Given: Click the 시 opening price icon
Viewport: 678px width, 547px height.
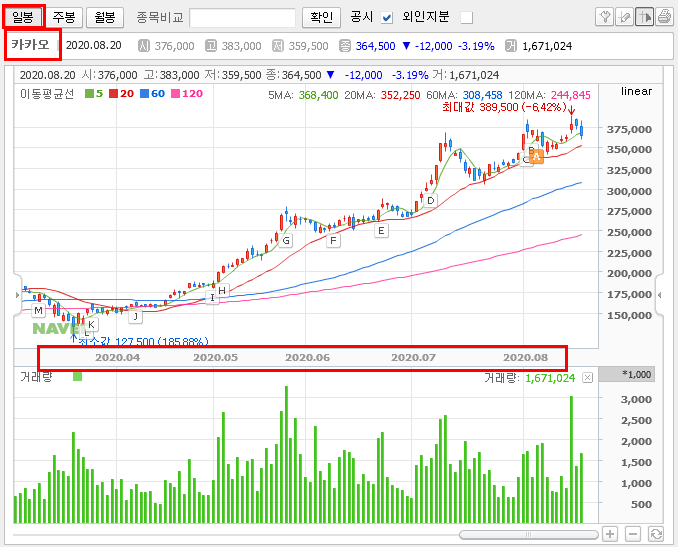Looking at the screenshot, I should 144,46.
